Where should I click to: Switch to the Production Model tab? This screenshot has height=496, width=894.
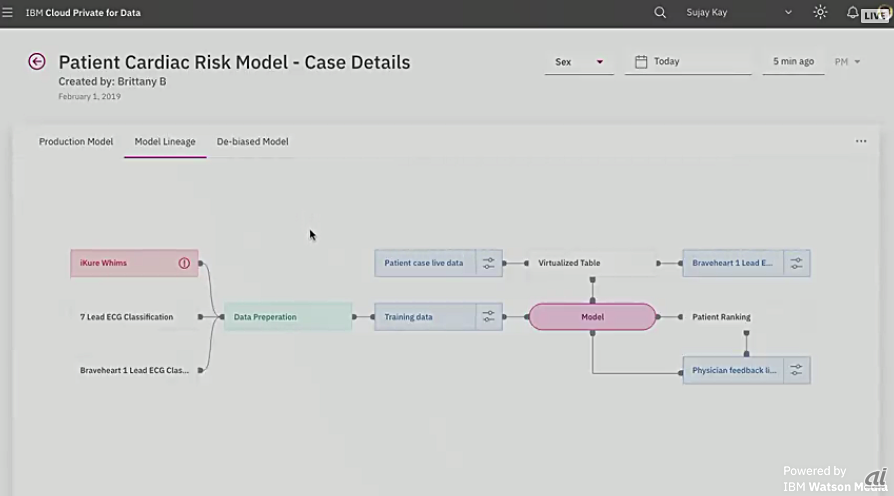point(76,142)
